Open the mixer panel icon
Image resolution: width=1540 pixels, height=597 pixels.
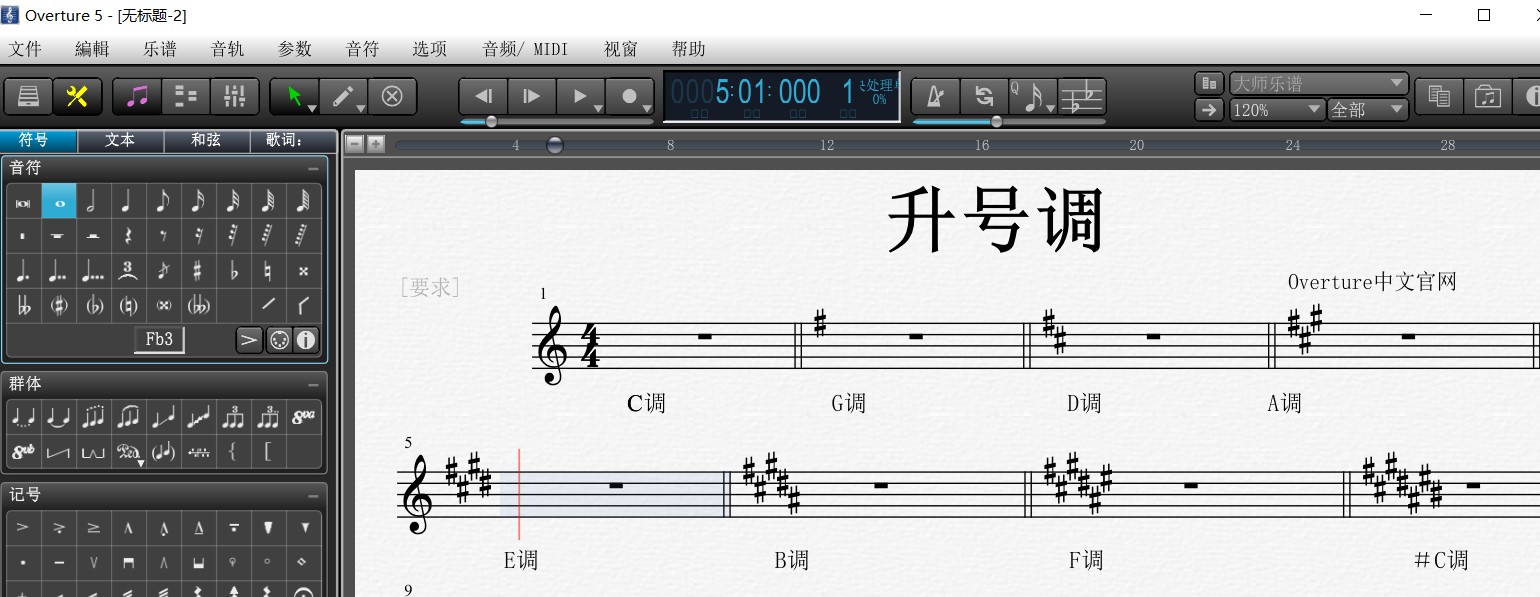pyautogui.click(x=236, y=96)
